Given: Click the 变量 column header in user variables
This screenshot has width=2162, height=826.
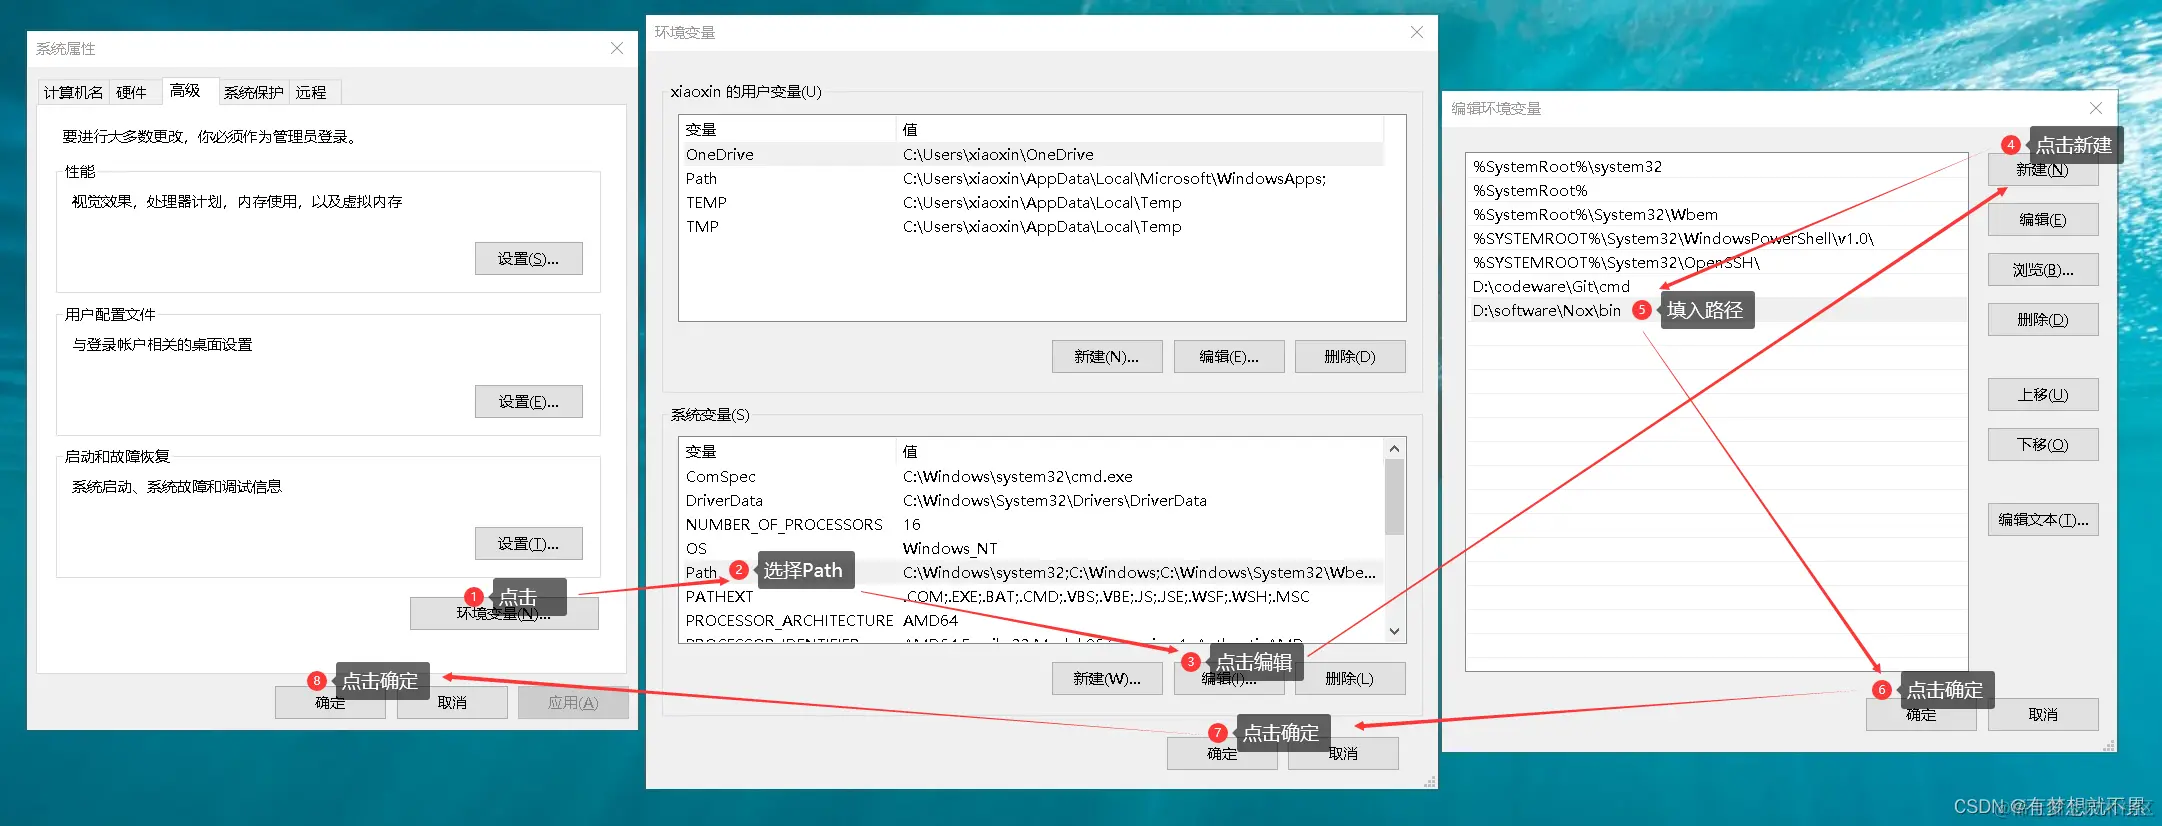Looking at the screenshot, I should click(787, 129).
